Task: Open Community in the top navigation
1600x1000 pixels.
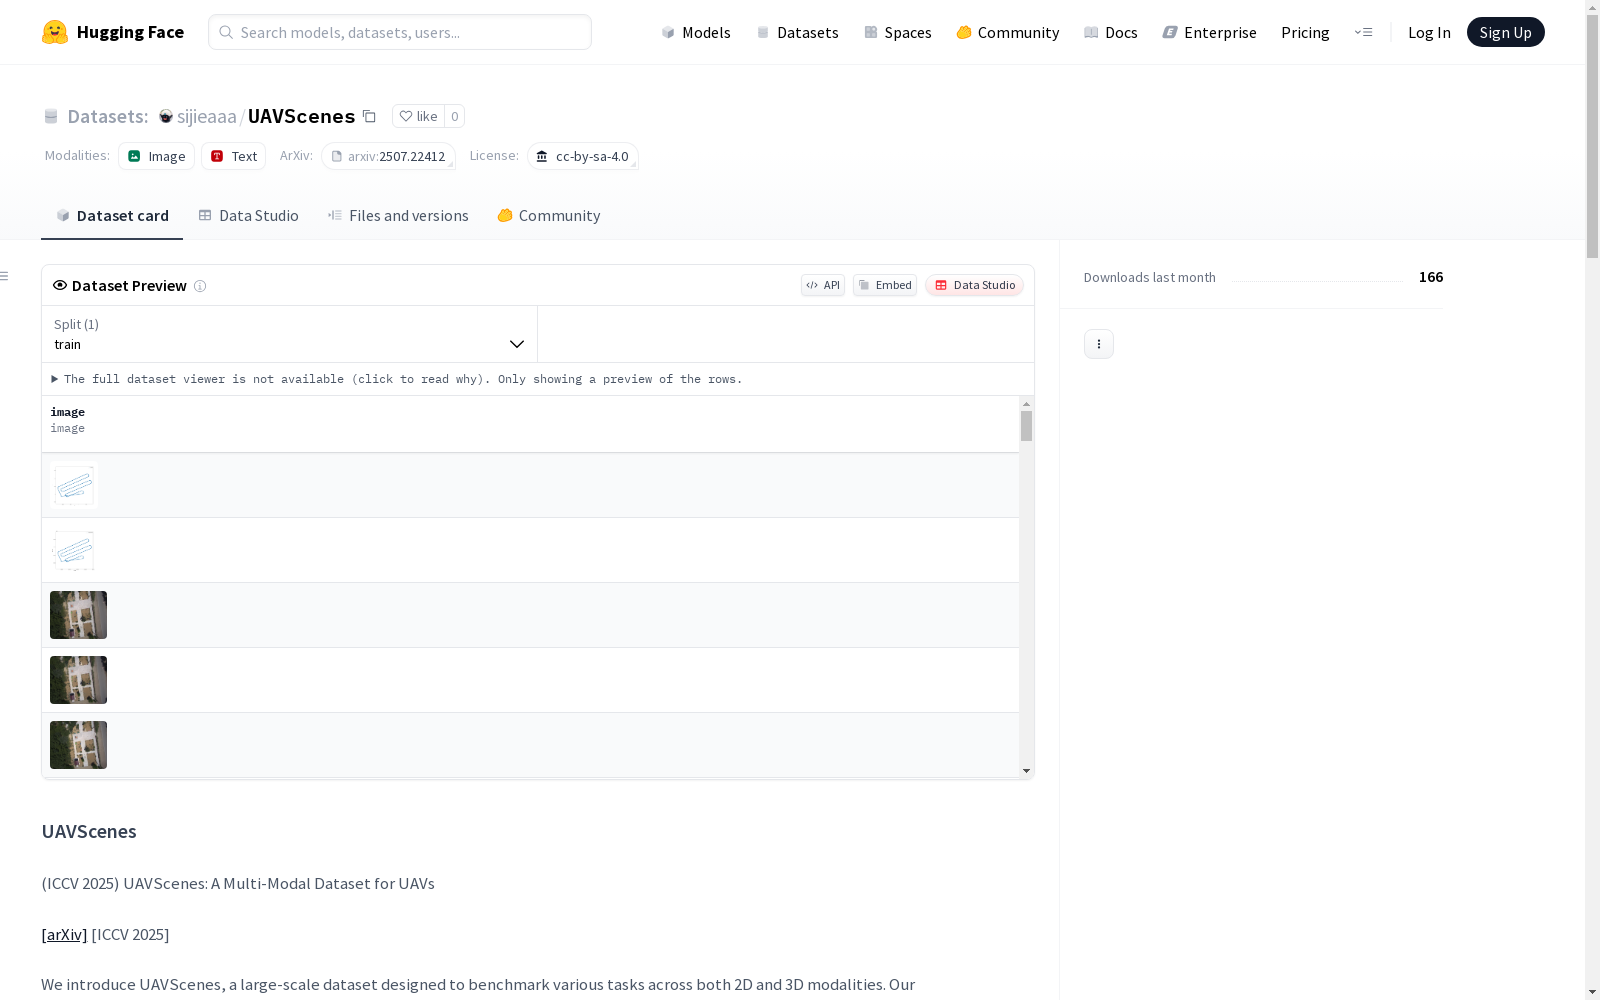Action: [x=1008, y=32]
